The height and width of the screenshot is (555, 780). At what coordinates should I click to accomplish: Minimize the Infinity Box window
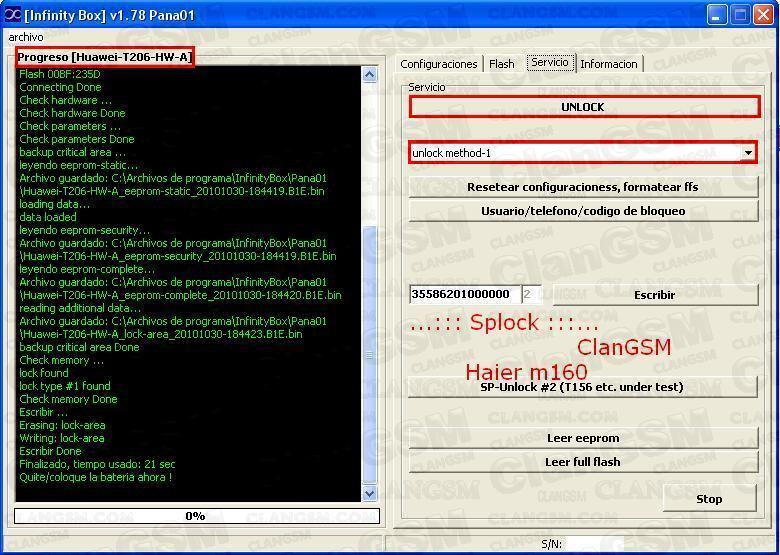[x=716, y=15]
